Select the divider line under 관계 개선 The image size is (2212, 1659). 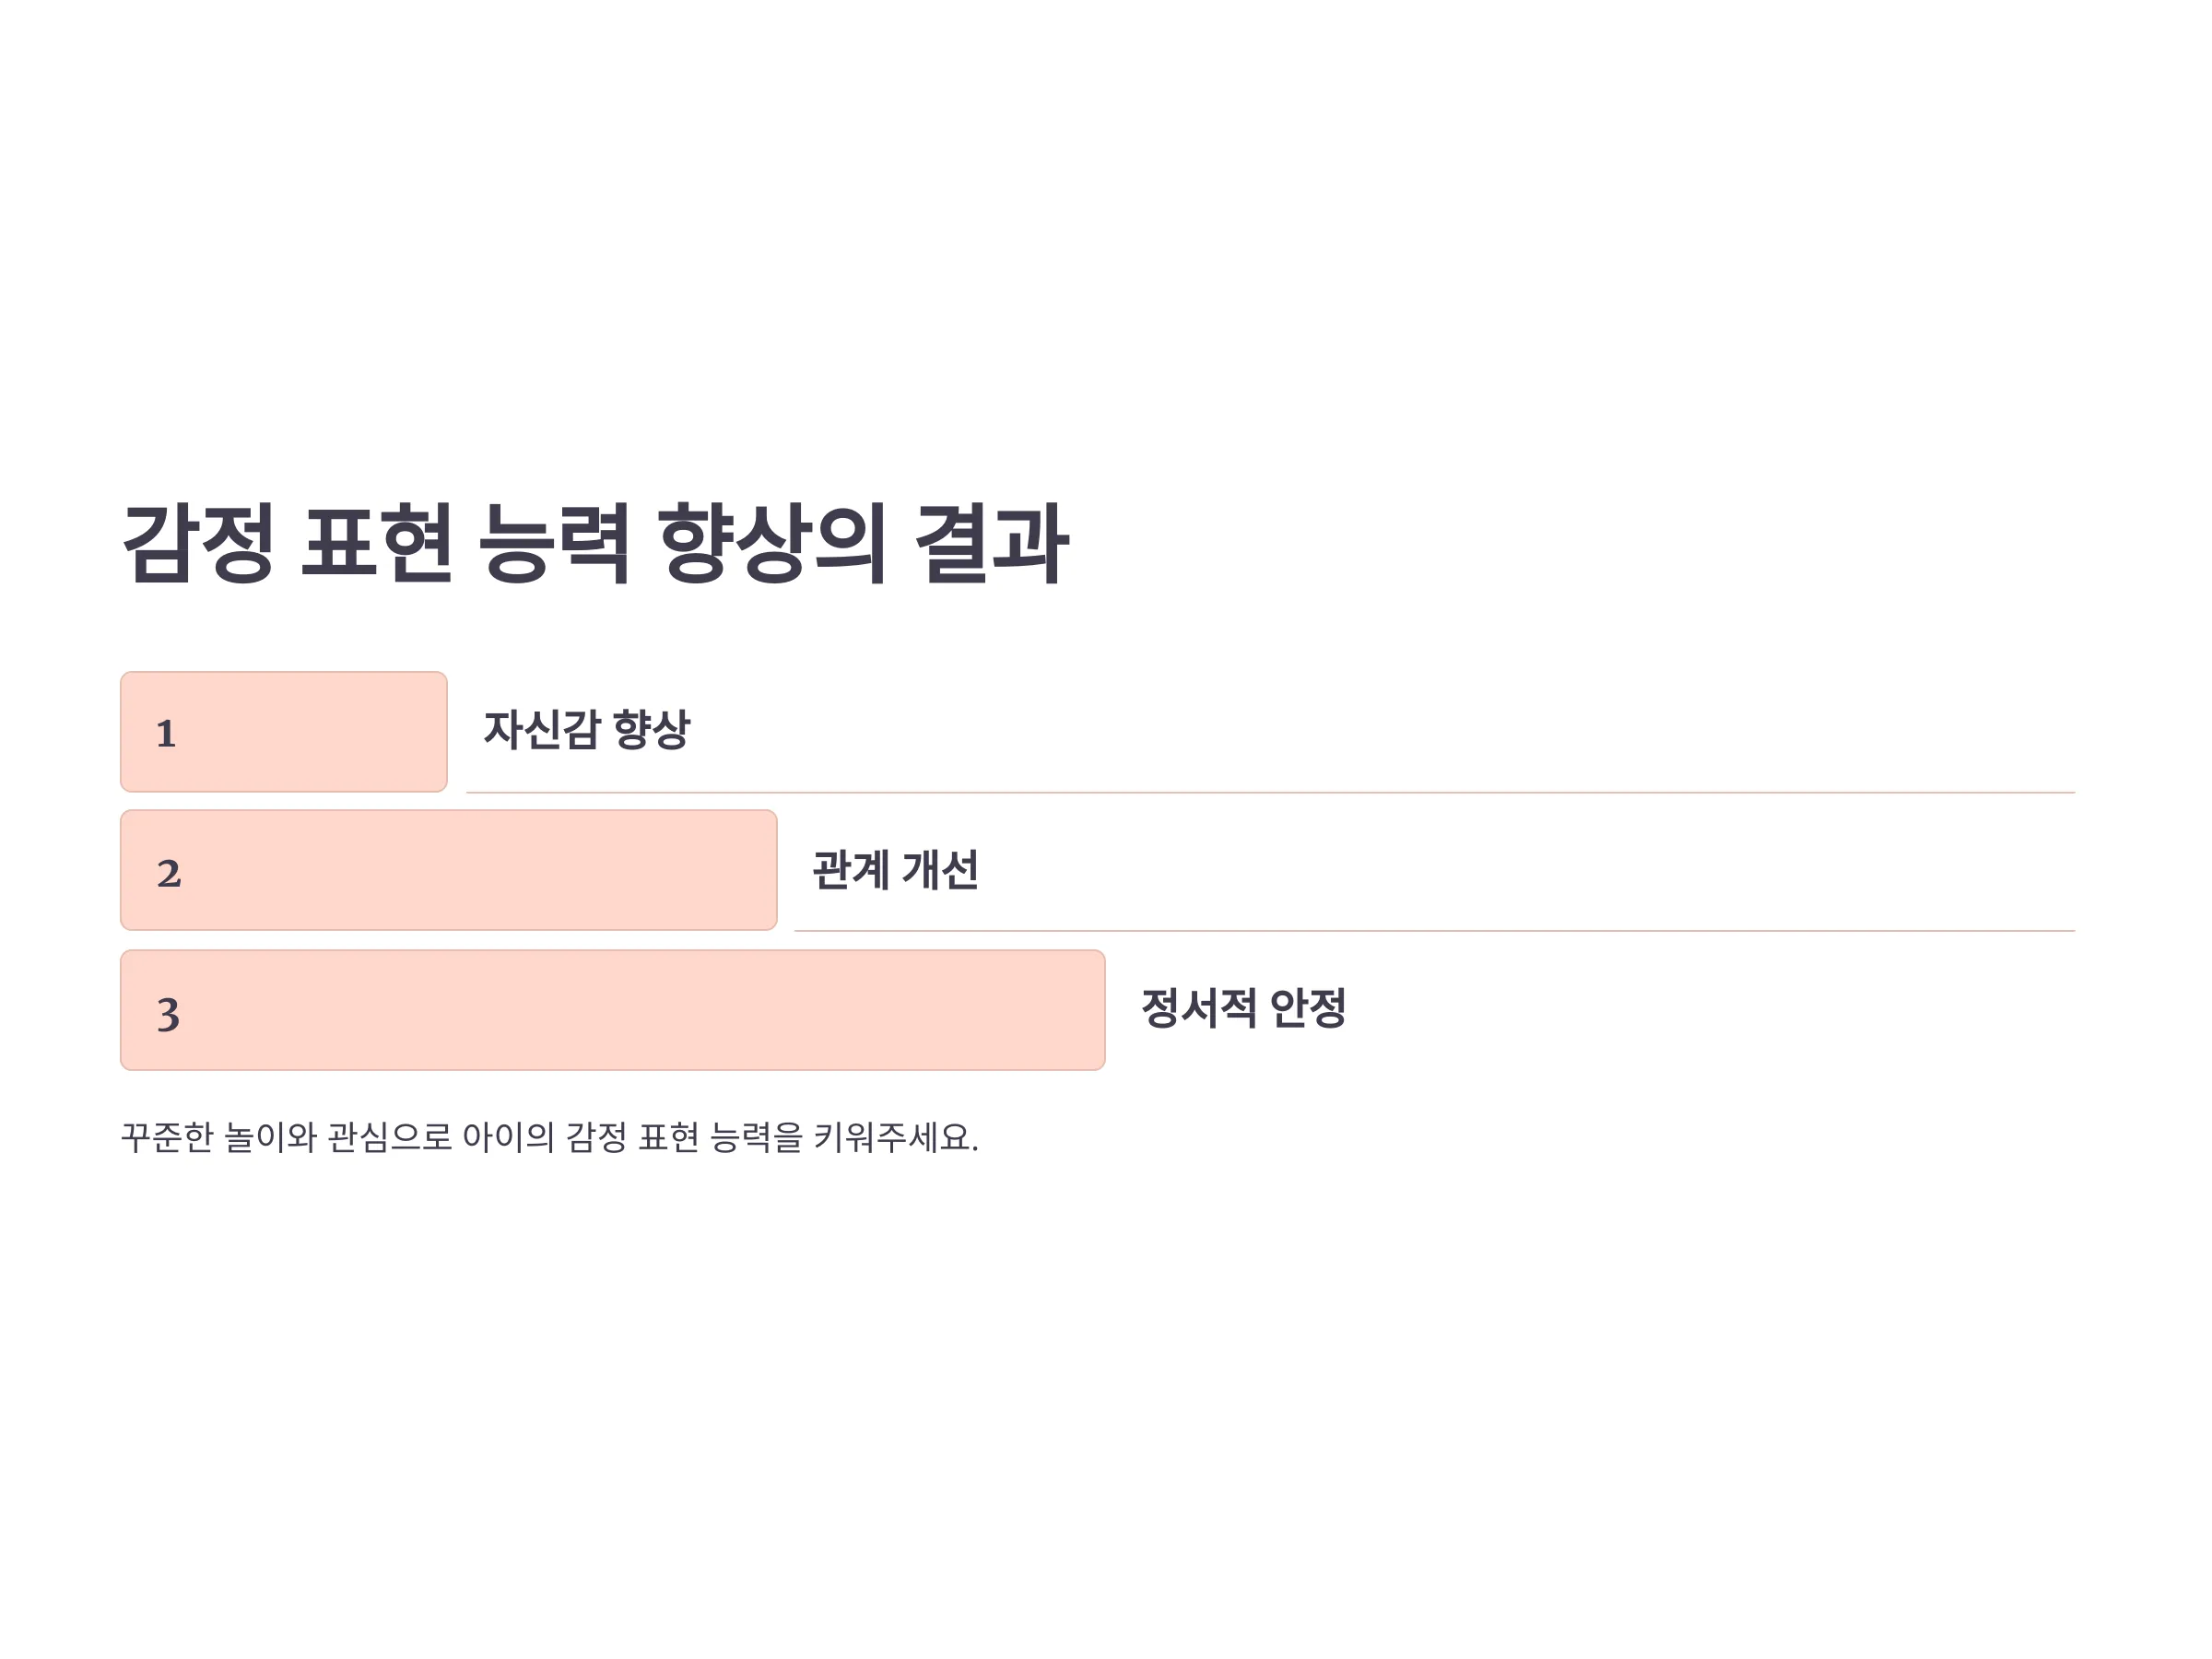(x=1435, y=931)
